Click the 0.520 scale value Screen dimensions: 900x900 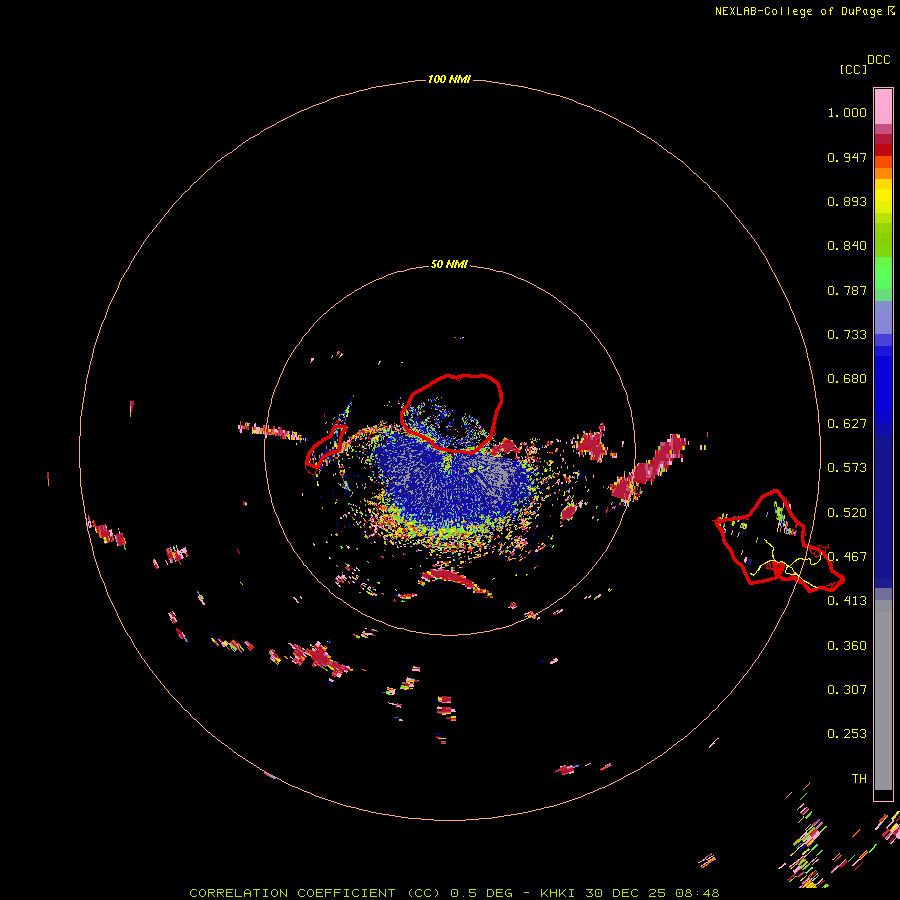coord(847,513)
